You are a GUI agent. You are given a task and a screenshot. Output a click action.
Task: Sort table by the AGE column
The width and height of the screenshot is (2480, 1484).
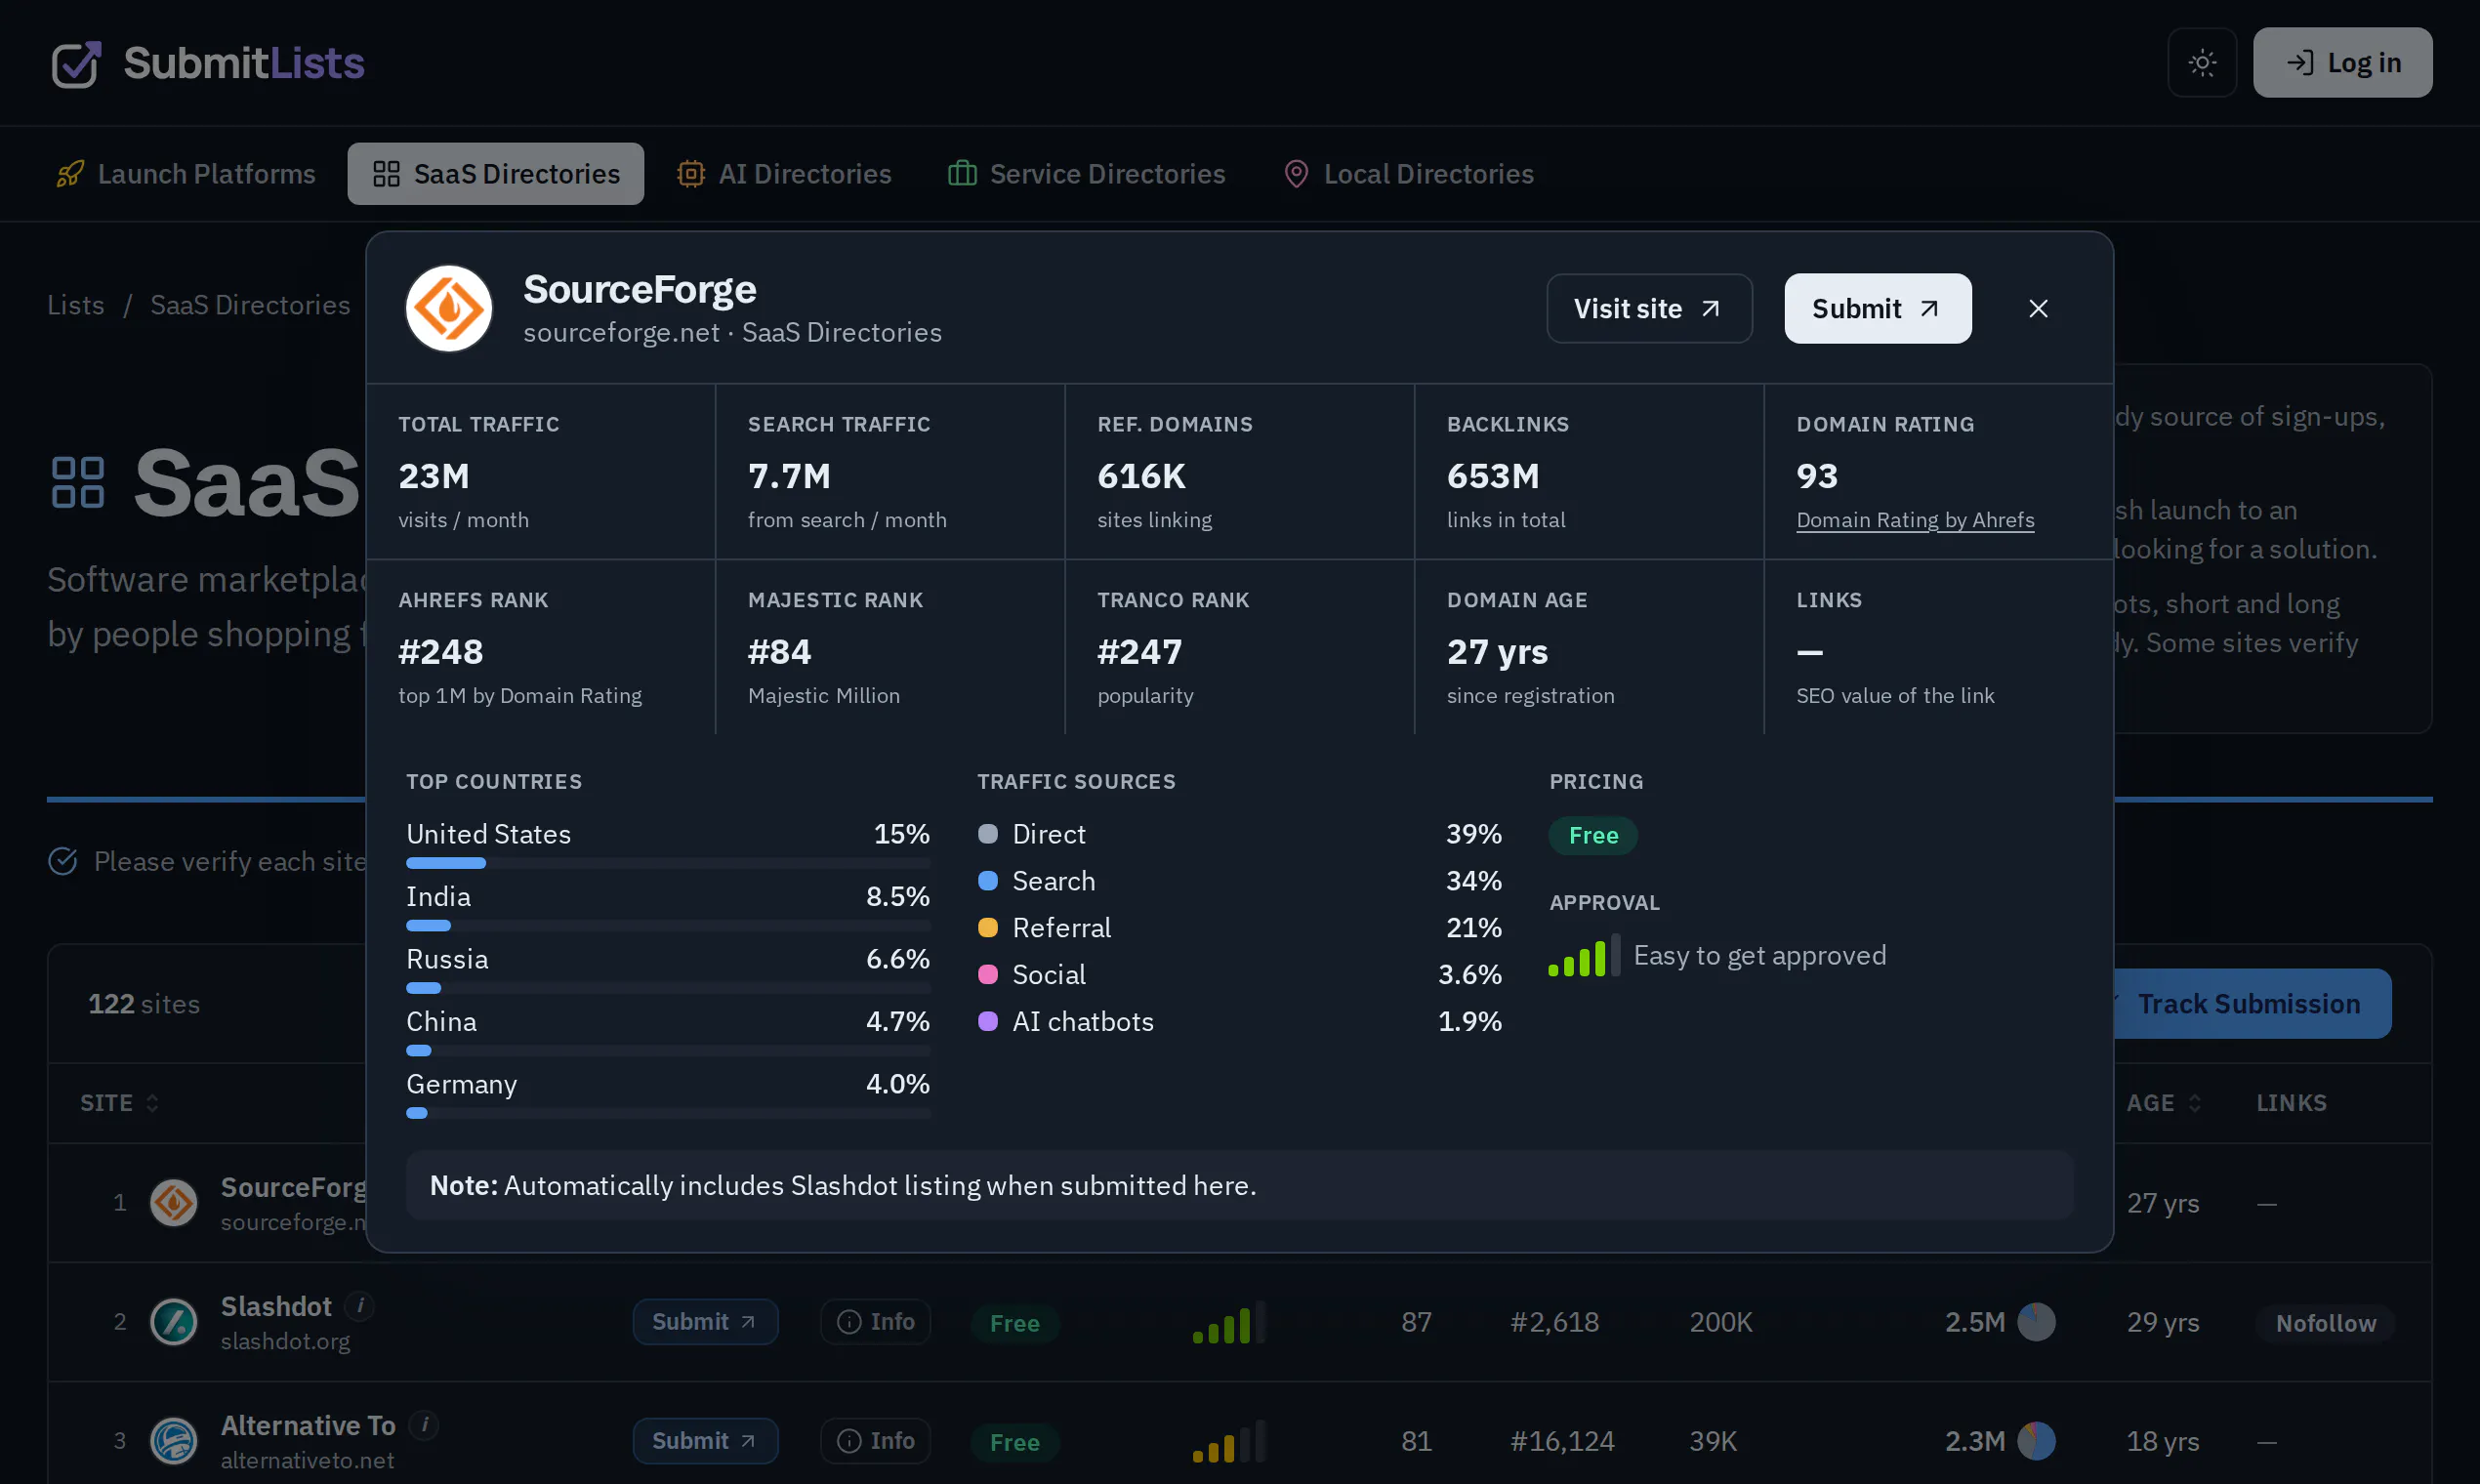tap(2163, 1102)
